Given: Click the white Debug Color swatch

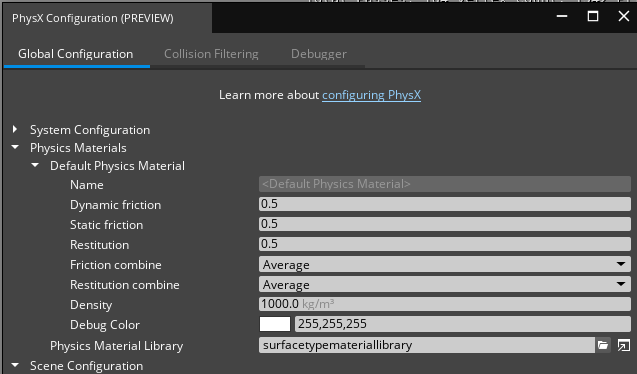Looking at the screenshot, I should (275, 324).
